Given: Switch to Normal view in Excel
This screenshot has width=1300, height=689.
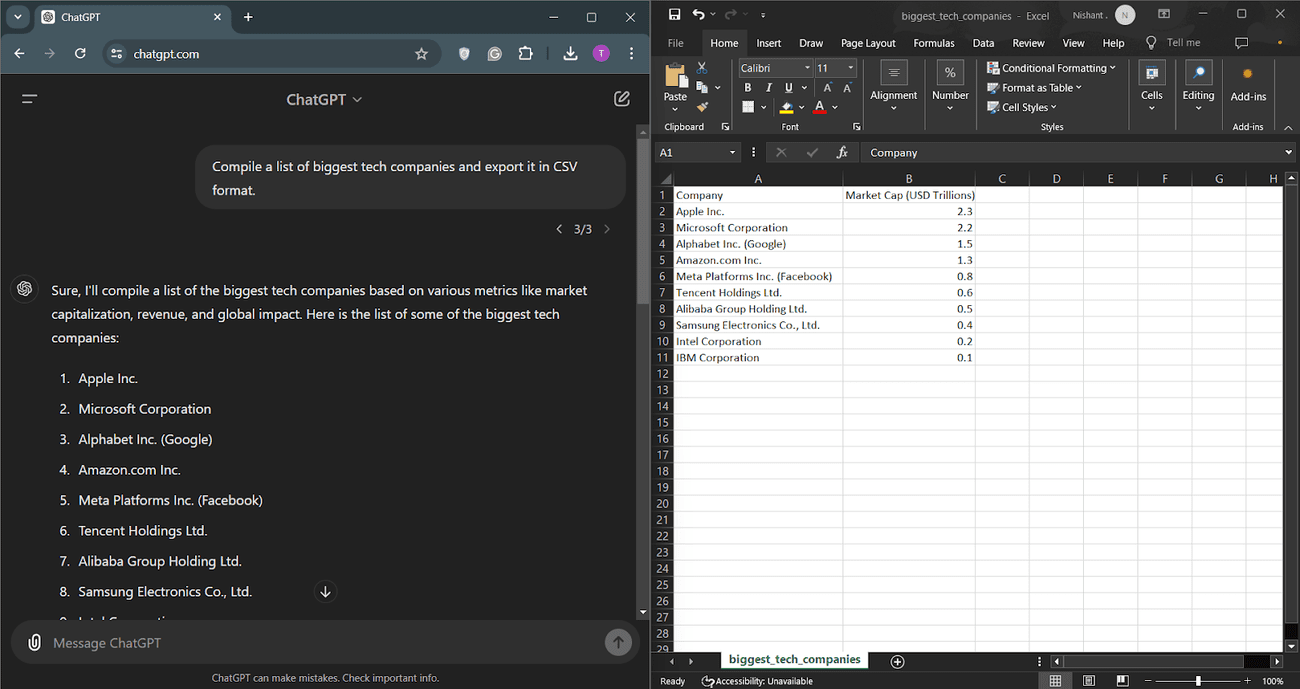Looking at the screenshot, I should point(1055,681).
